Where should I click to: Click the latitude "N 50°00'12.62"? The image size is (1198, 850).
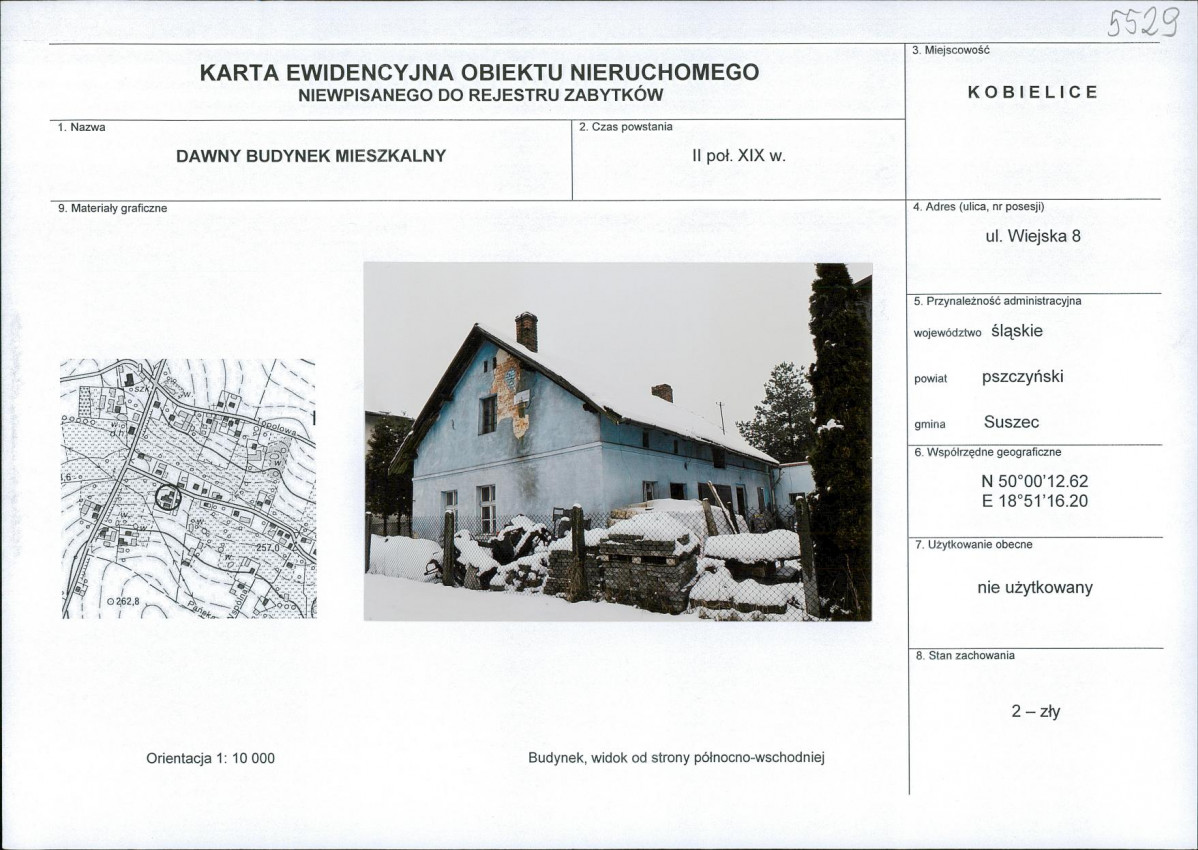click(1034, 482)
